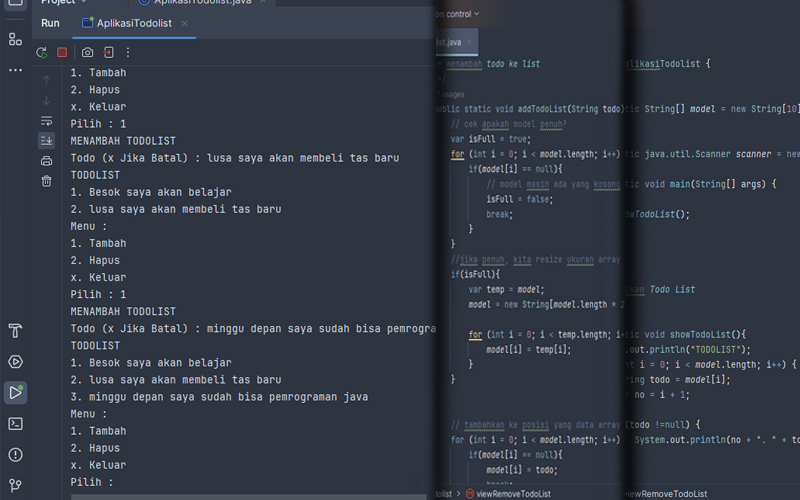Print the console output
This screenshot has width=800, height=500.
point(46,161)
